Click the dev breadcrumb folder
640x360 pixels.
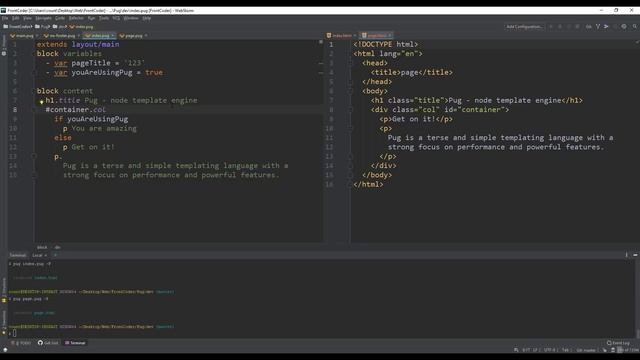point(60,27)
